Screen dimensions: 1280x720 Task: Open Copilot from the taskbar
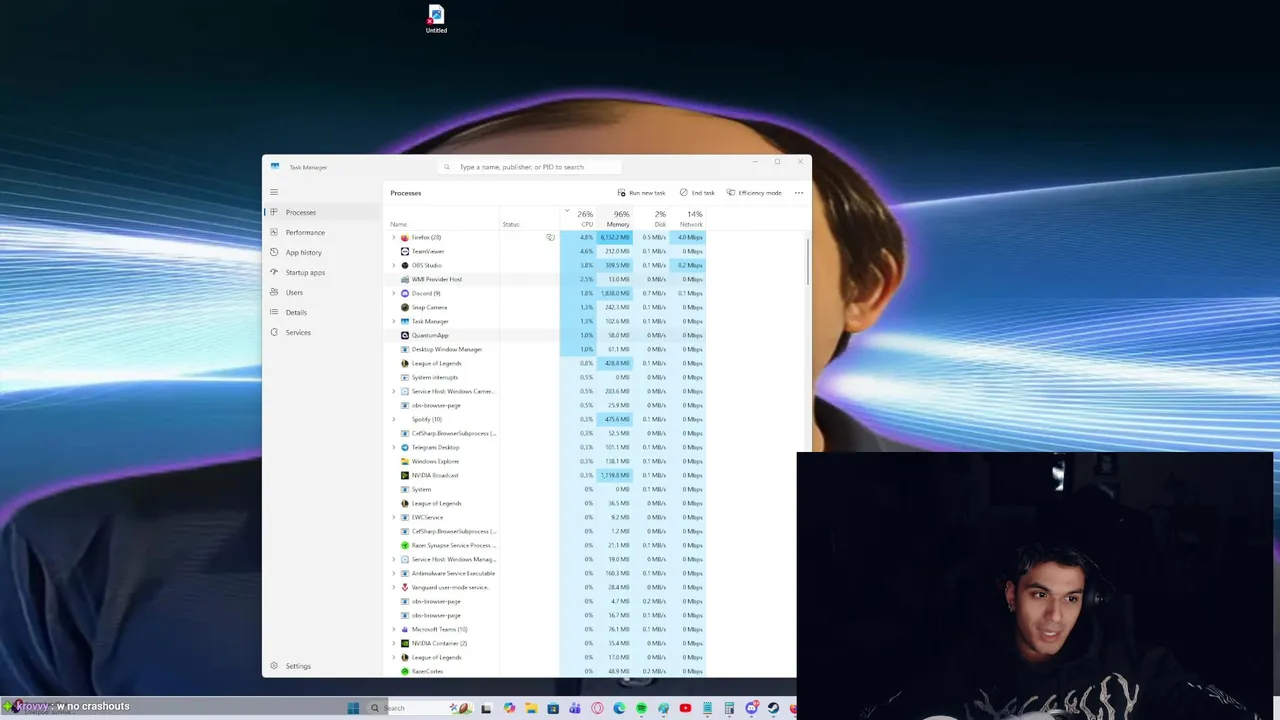(509, 708)
